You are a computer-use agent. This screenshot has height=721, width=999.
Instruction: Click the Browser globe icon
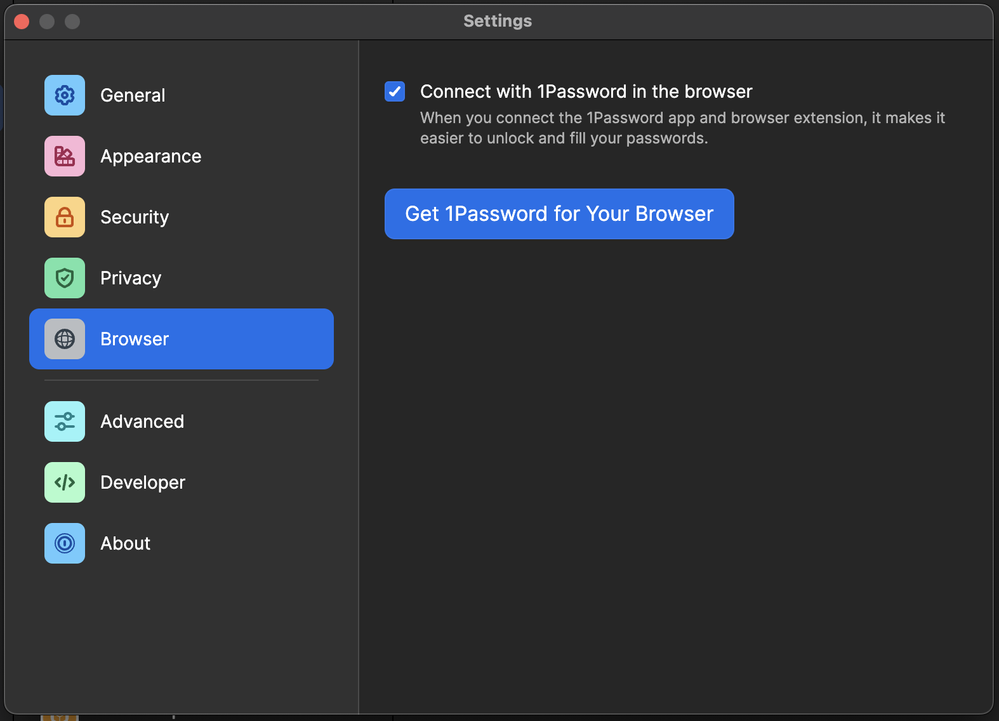click(x=64, y=339)
